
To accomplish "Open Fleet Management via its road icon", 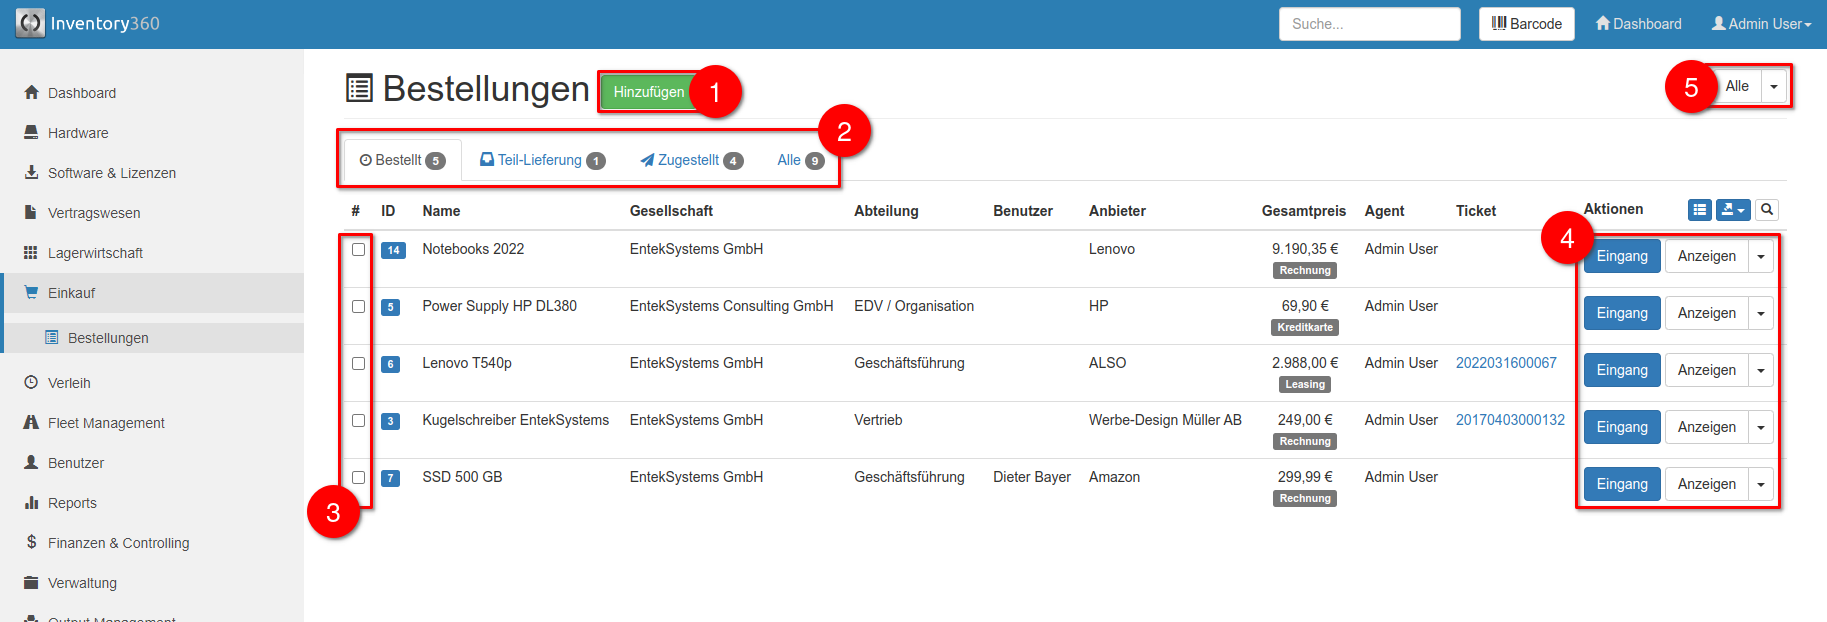I will [31, 423].
